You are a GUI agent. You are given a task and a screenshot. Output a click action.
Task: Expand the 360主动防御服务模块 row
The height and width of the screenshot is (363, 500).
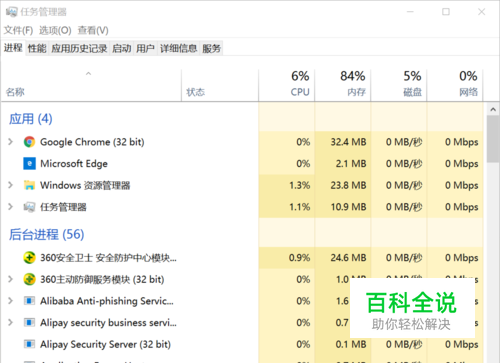(x=11, y=279)
